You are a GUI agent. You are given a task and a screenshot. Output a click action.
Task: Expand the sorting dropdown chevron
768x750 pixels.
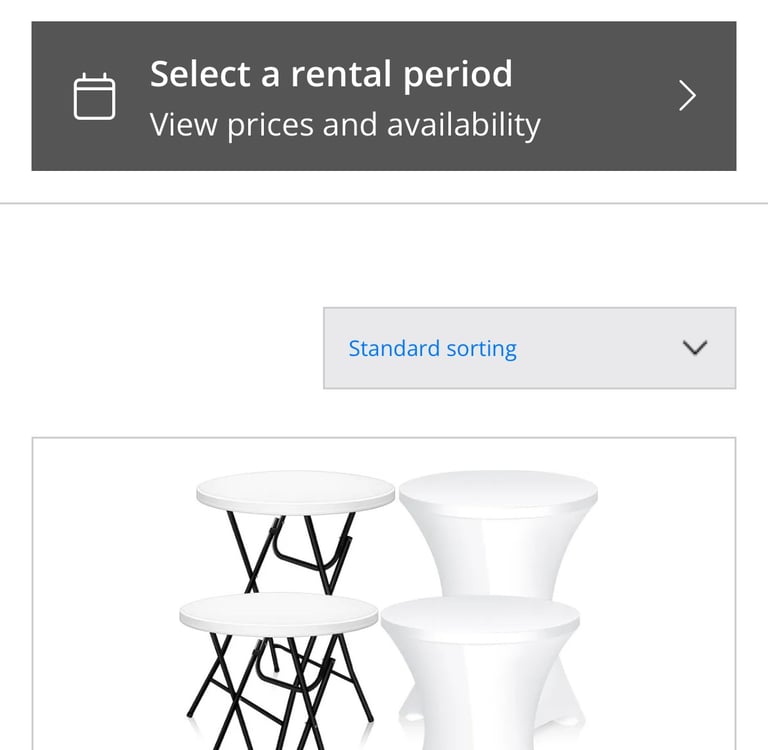(694, 348)
